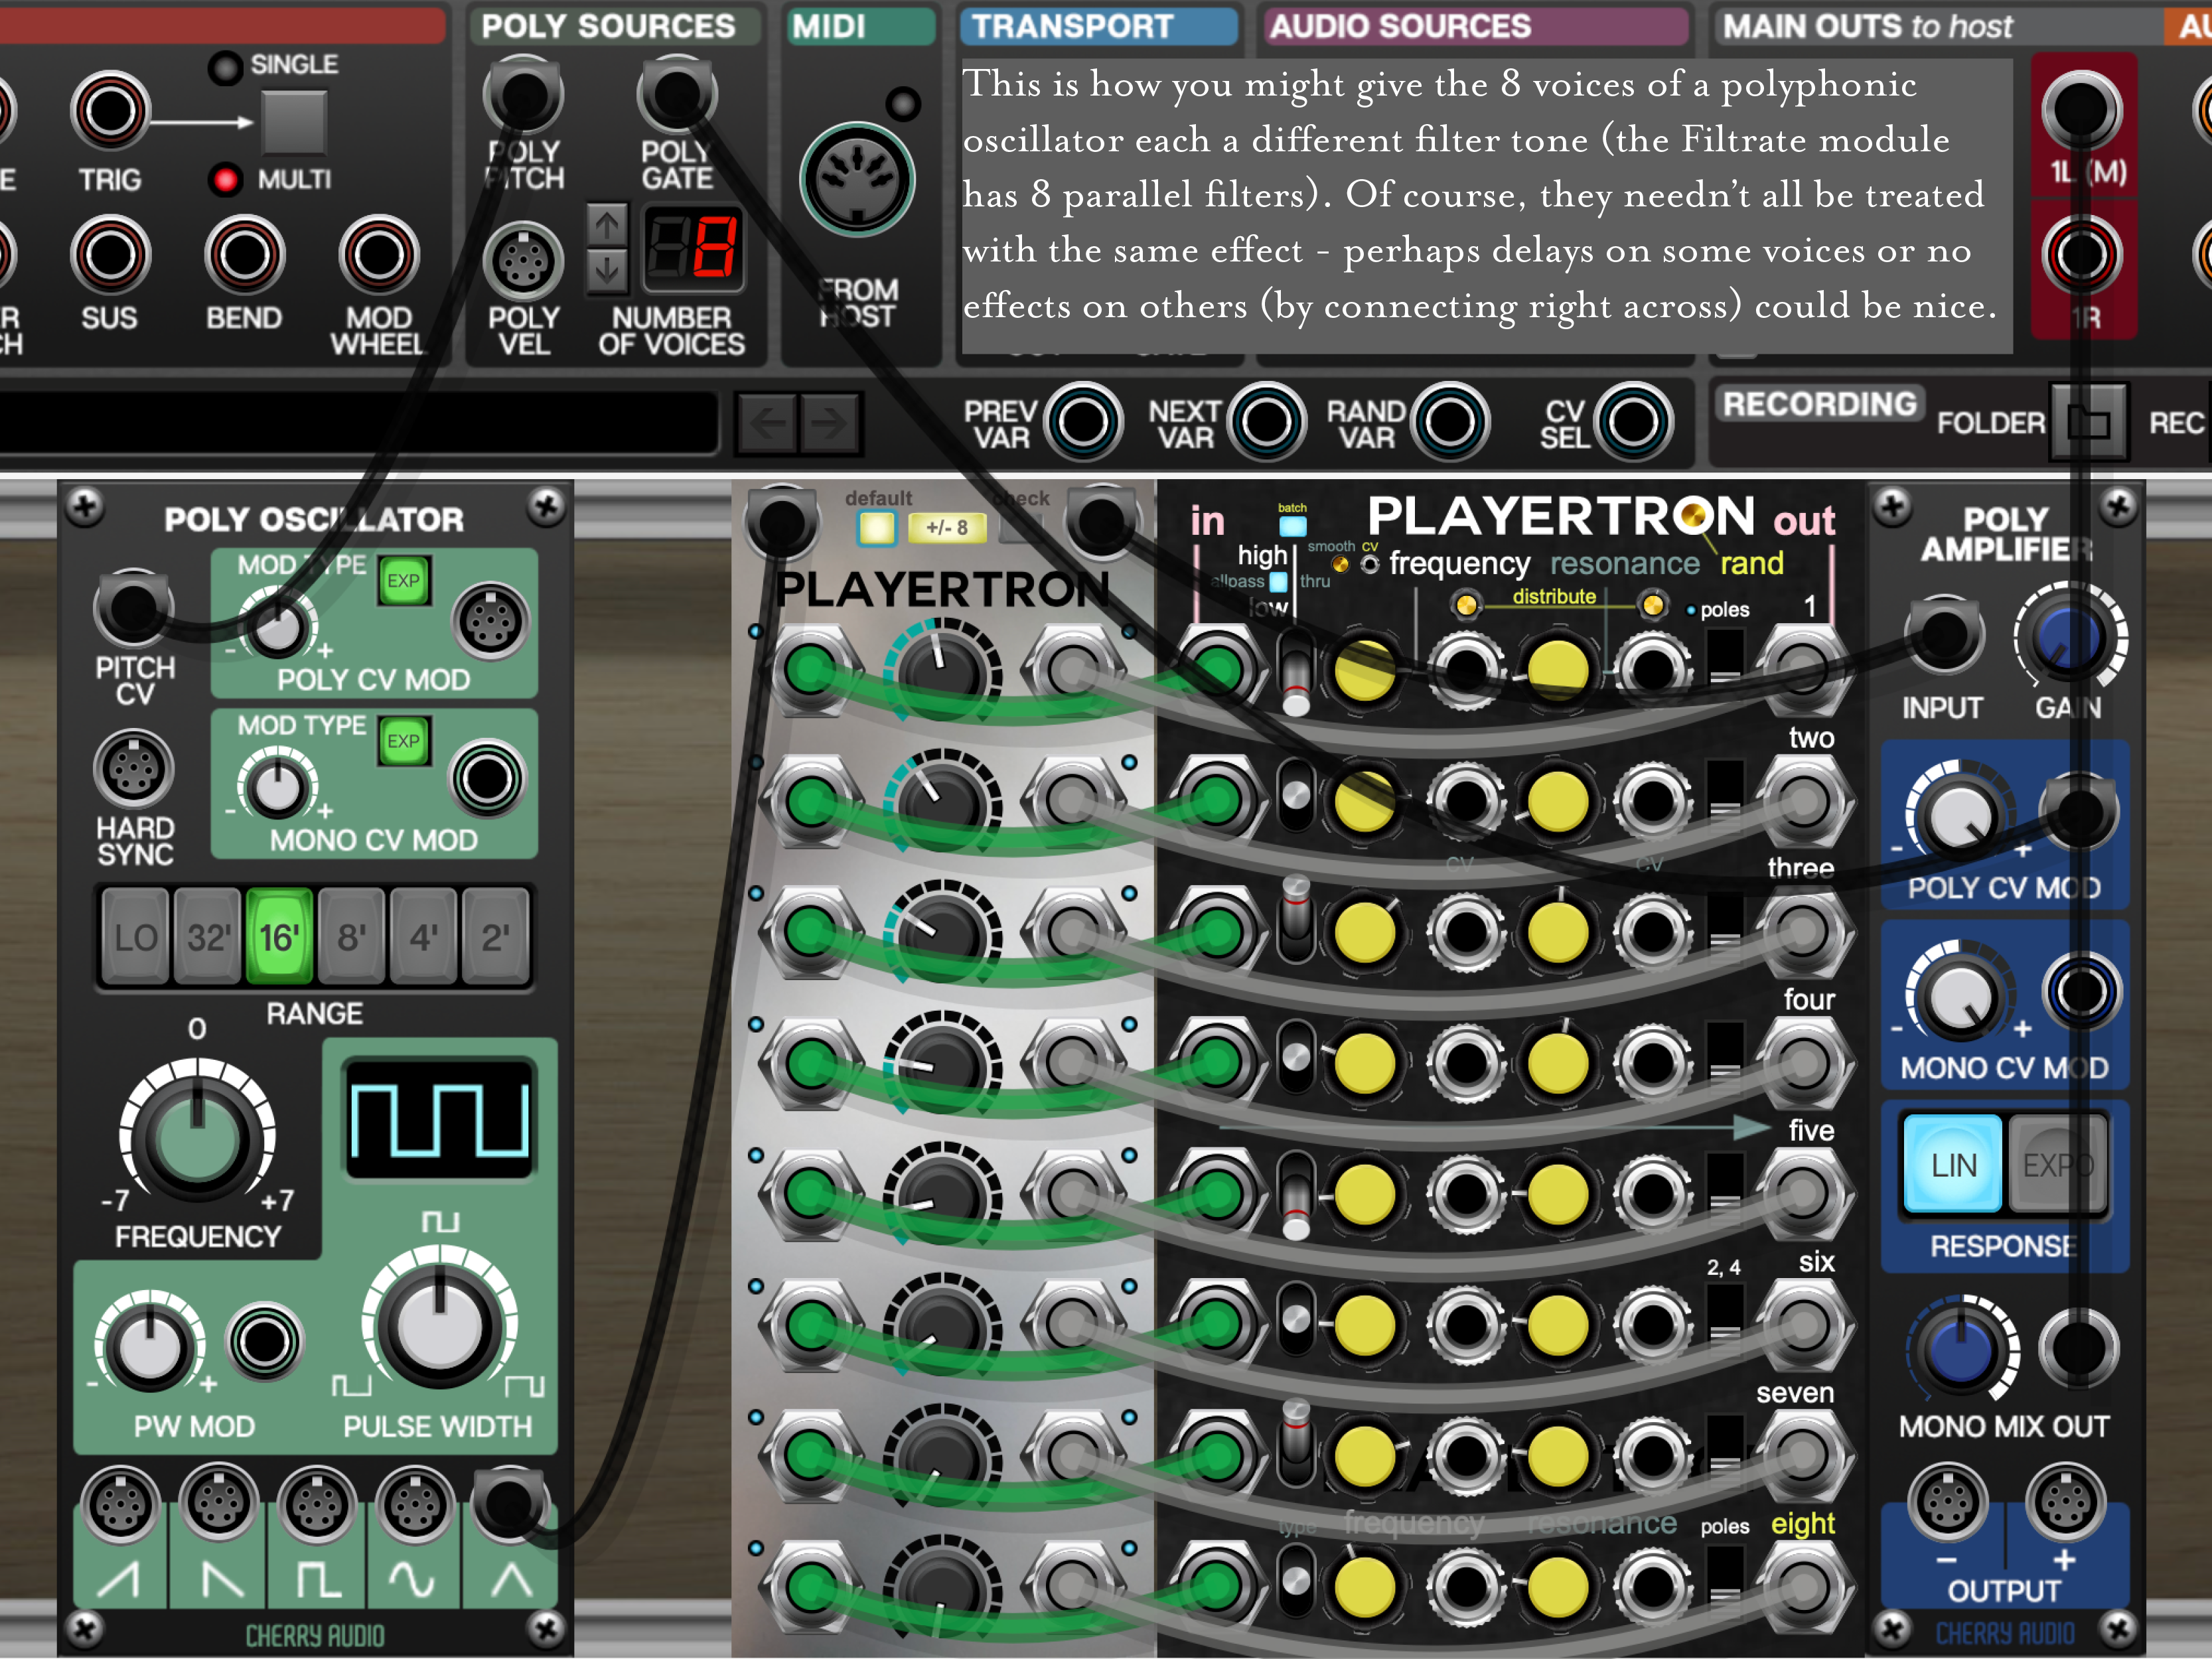This screenshot has width=2212, height=1659.
Task: Click the square waveform display
Action: pos(439,1120)
